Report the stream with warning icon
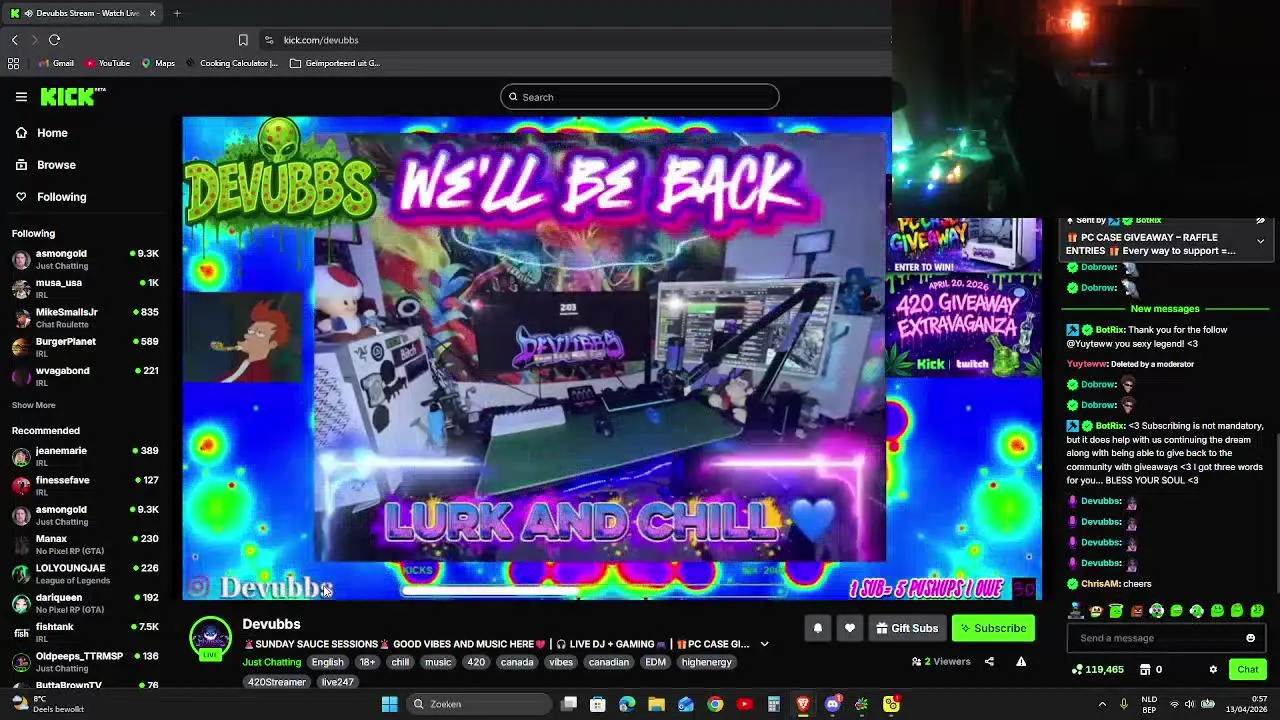Screen dimensions: 1280x720 click(1021, 661)
